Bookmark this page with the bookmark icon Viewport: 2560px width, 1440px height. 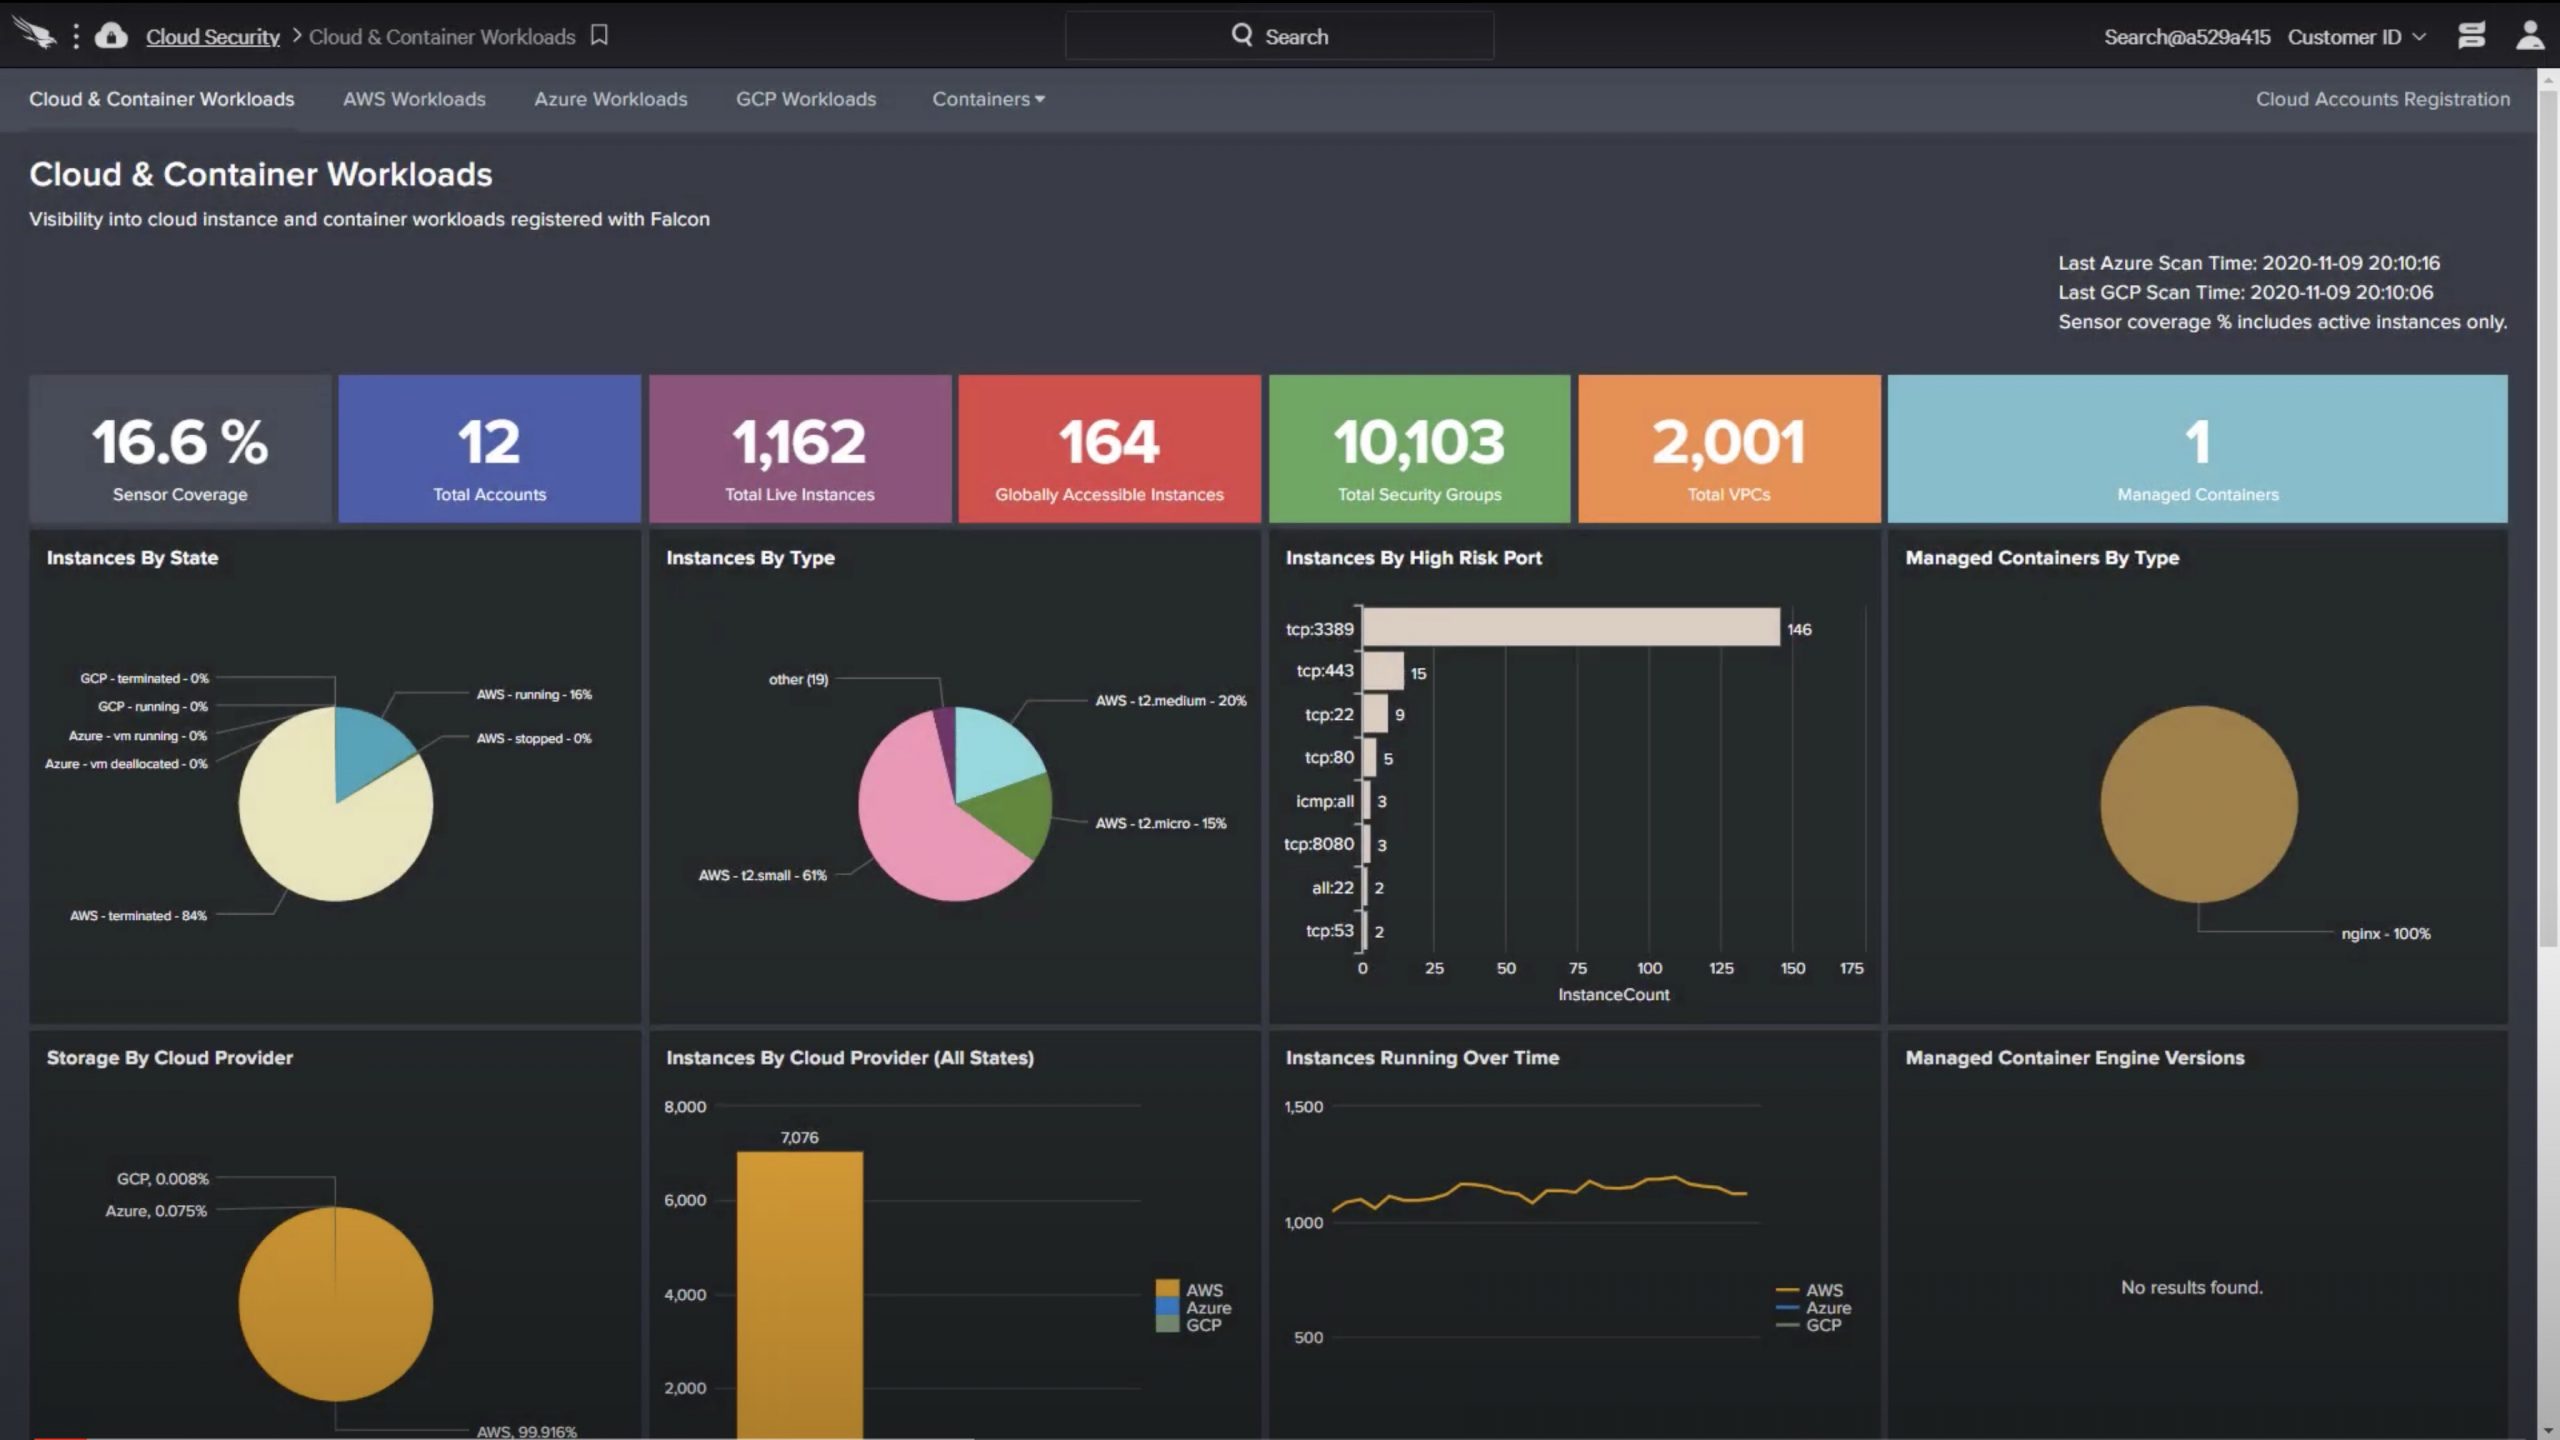tap(599, 35)
